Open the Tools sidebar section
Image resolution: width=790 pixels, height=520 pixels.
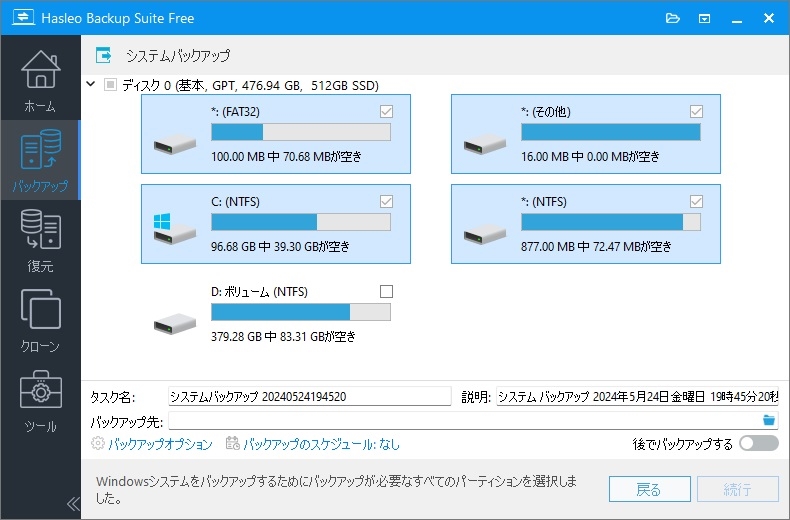tap(40, 401)
